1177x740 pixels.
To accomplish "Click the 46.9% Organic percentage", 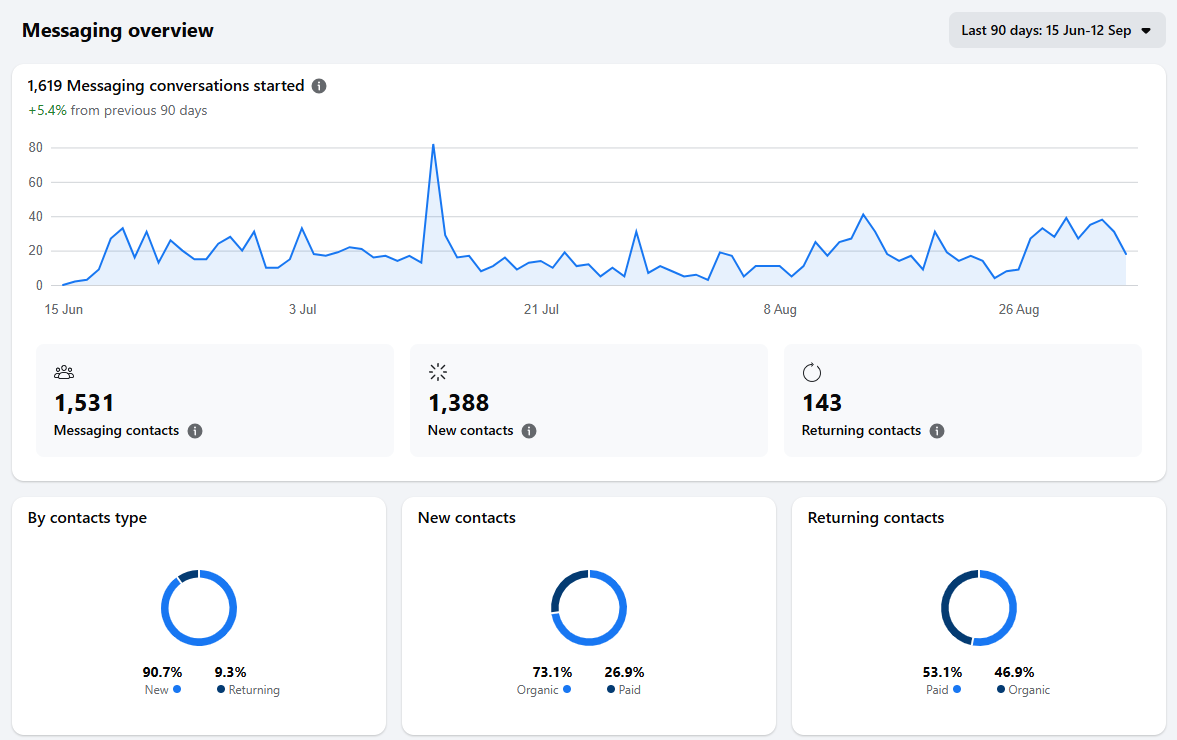I will click(x=1014, y=672).
